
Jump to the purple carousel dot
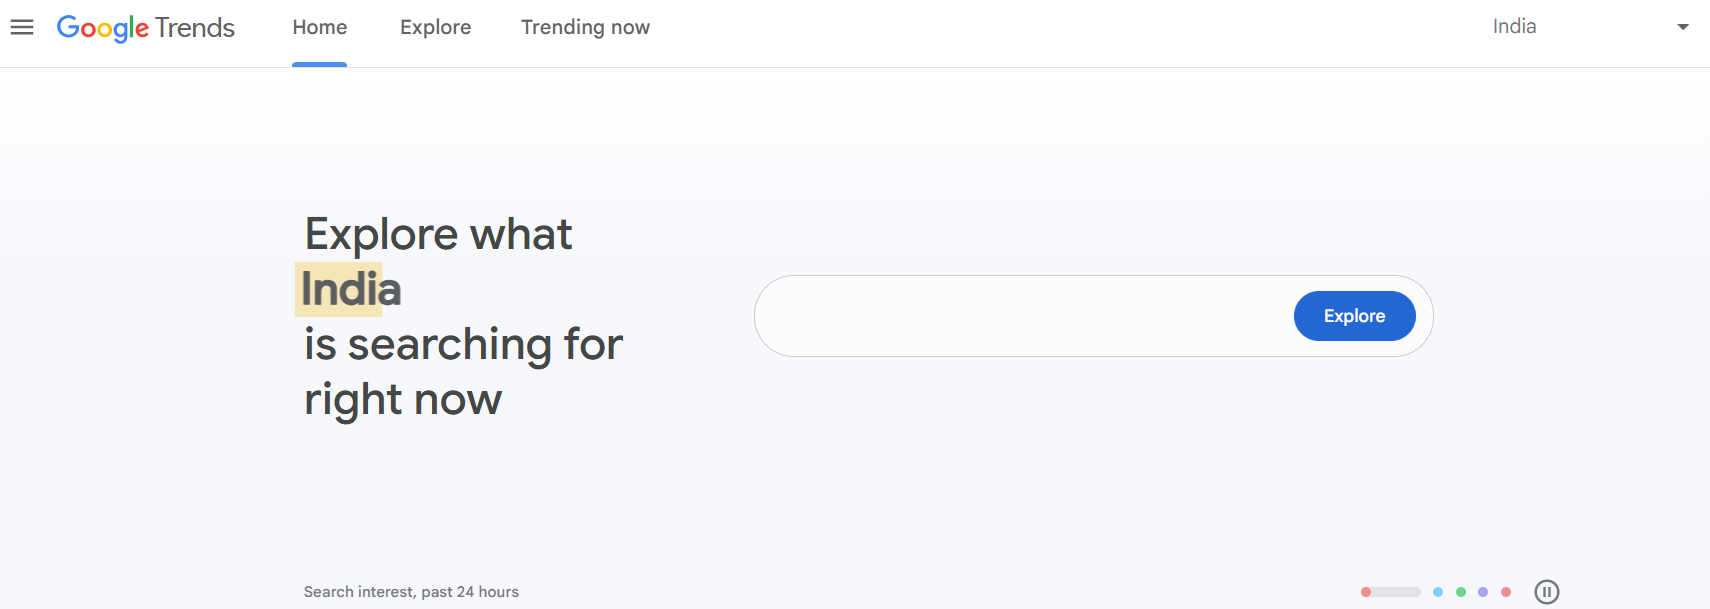[x=1483, y=592]
